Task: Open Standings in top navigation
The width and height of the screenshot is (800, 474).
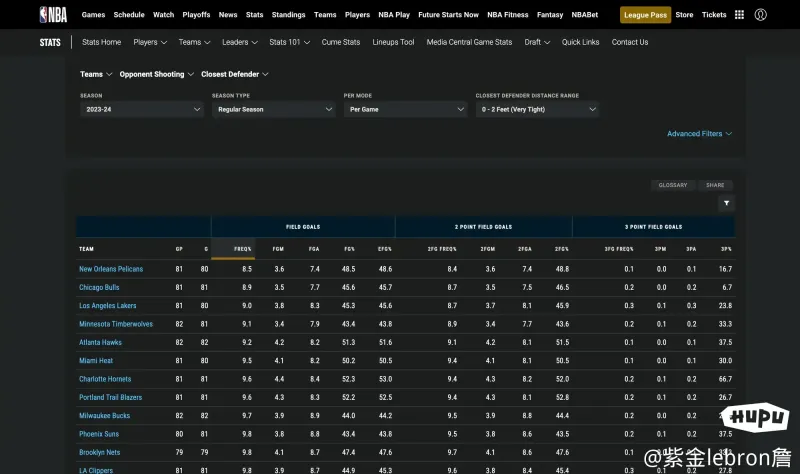Action: pyautogui.click(x=288, y=15)
